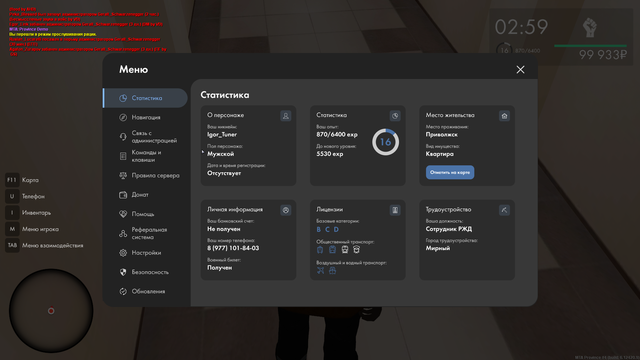
Task: Click the Отметить на карте button
Action: click(x=450, y=172)
